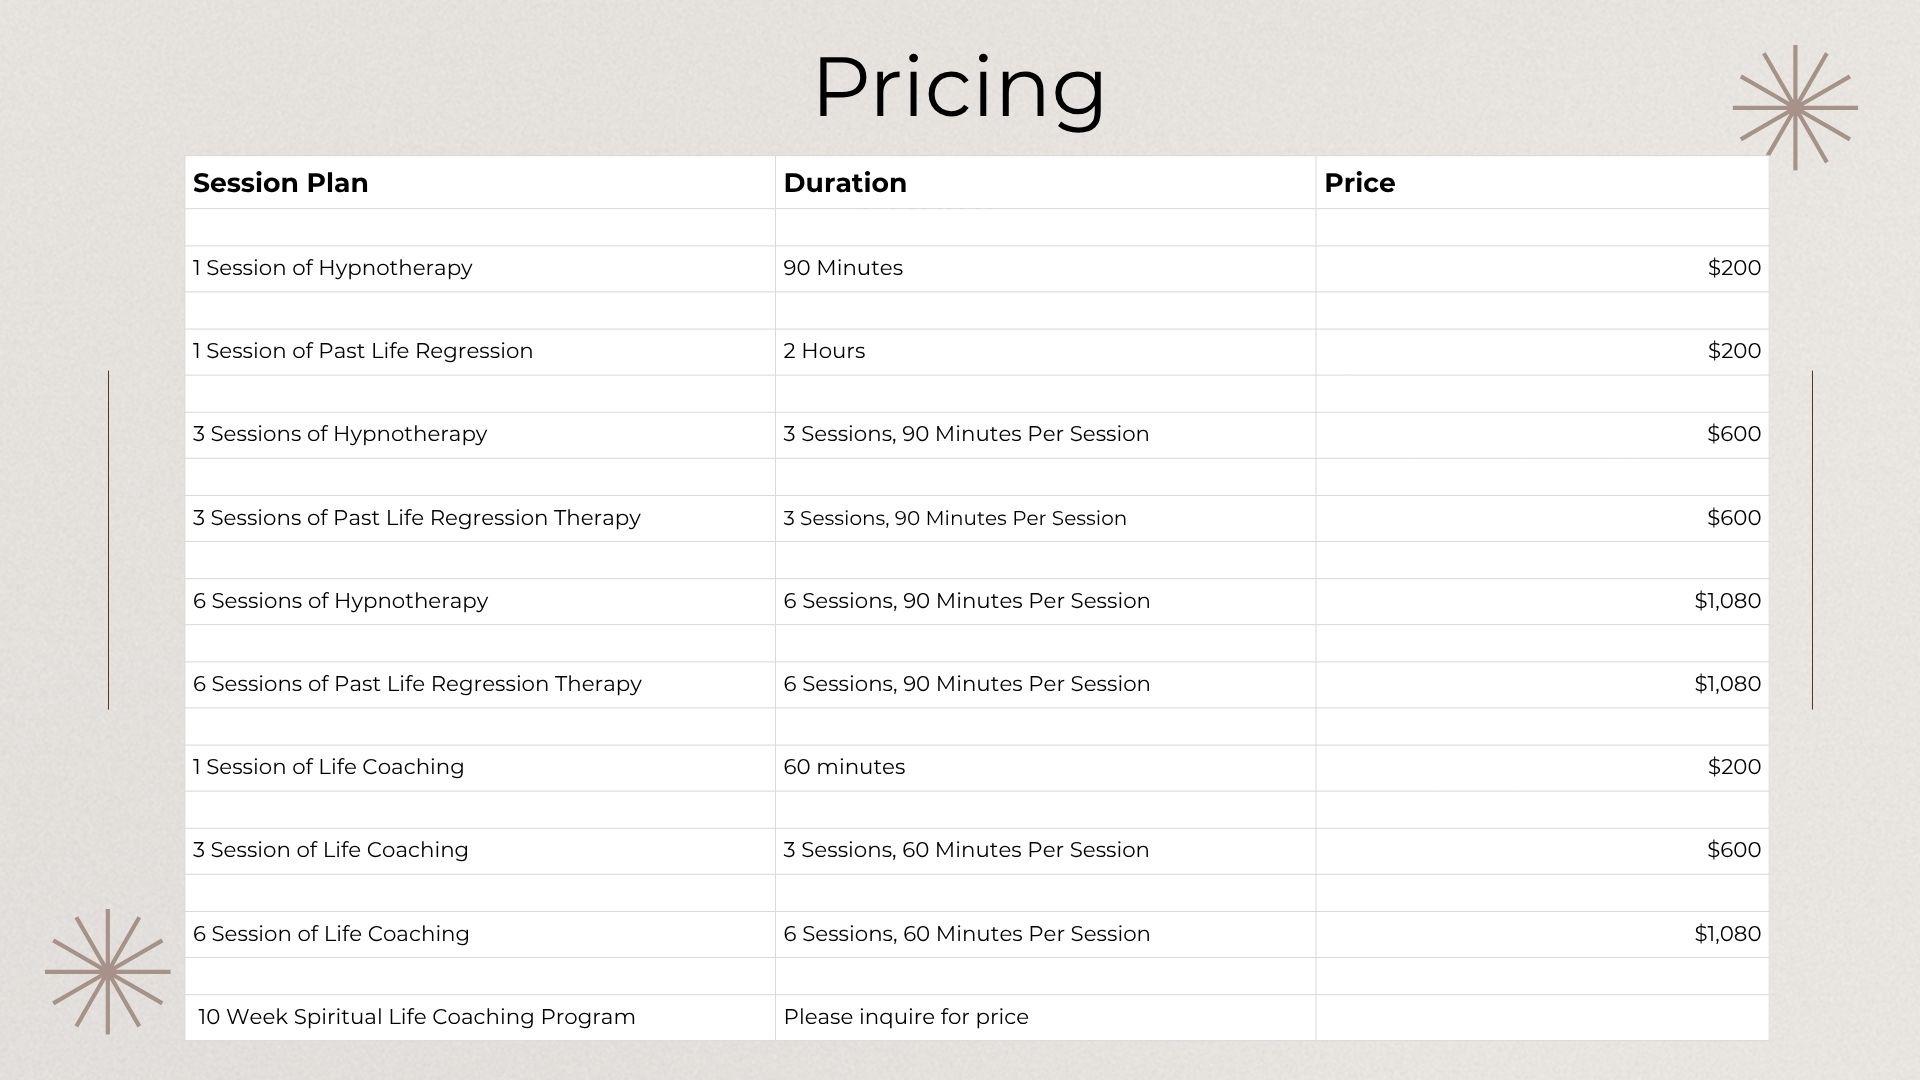The height and width of the screenshot is (1080, 1920).
Task: Select the 1 Session of Hypnotherapy row
Action: [977, 268]
